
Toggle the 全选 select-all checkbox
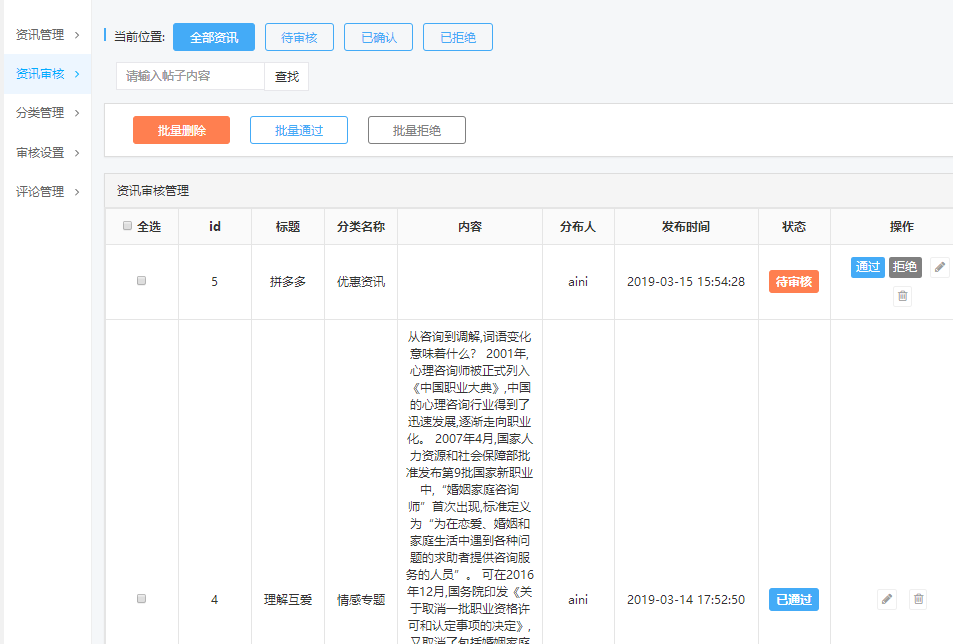(128, 226)
